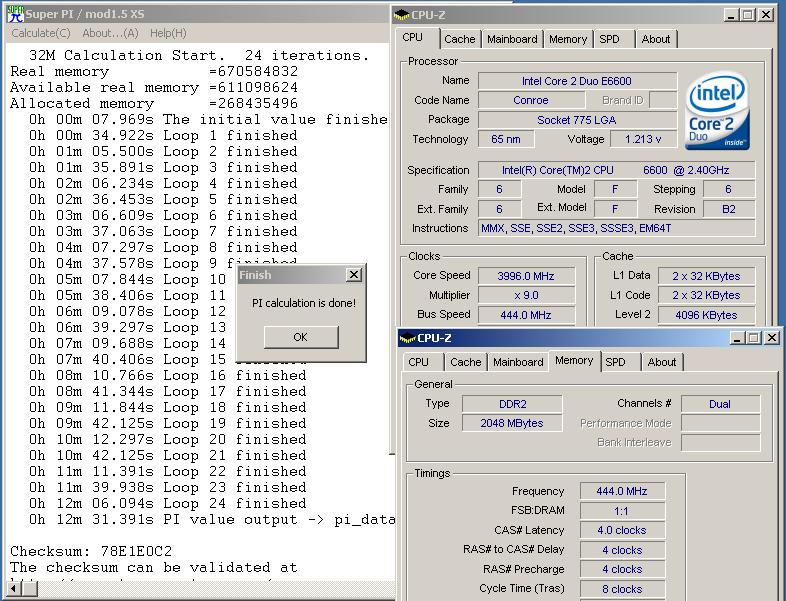Maximize the top CPU-Z window

click(748, 15)
